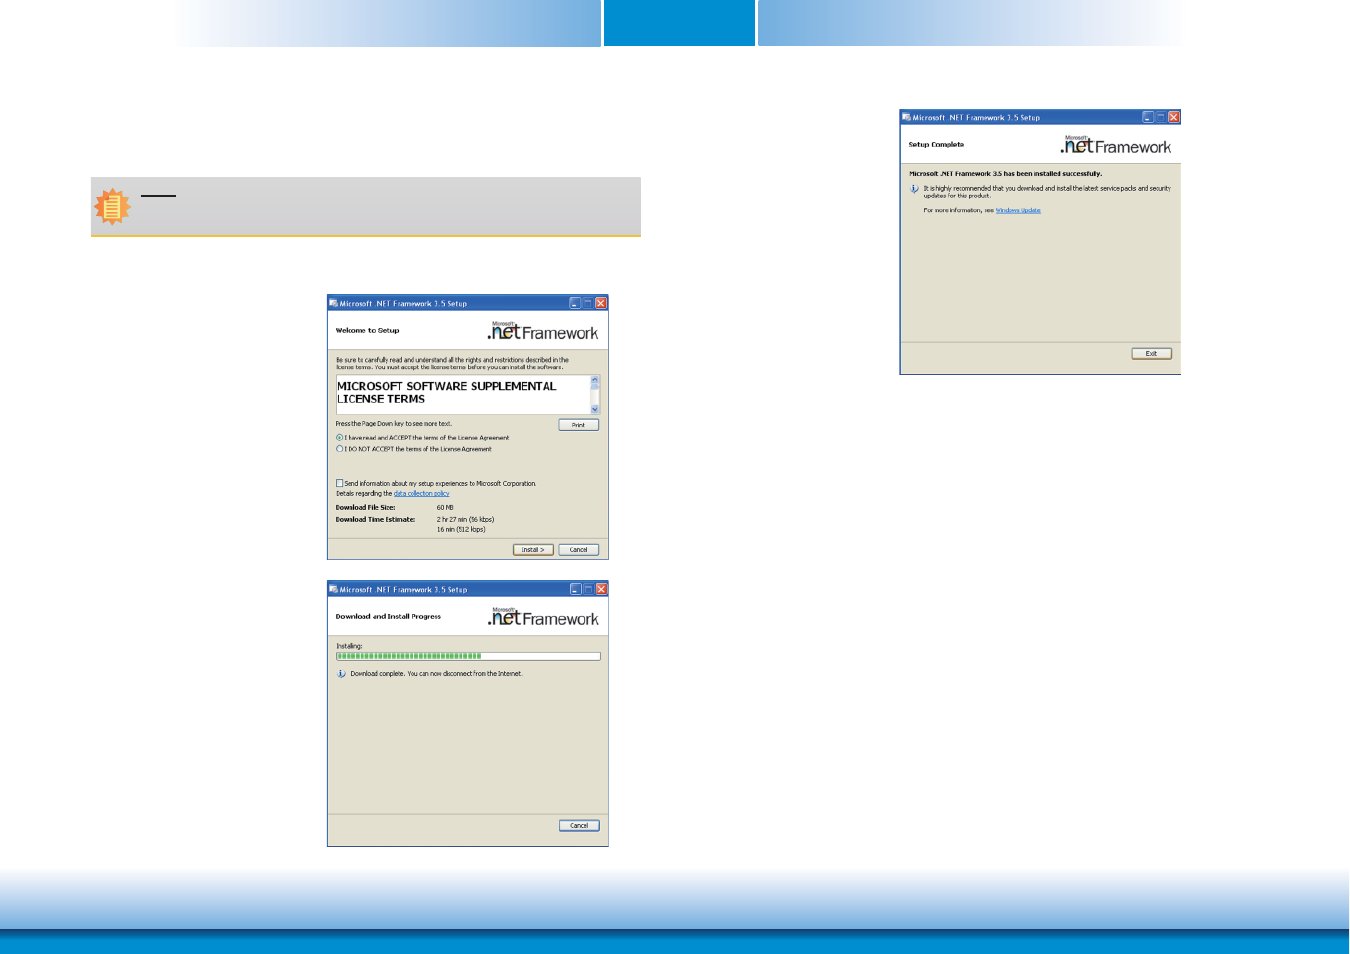Image resolution: width=1350 pixels, height=954 pixels.
Task: Click the info icon beside 'Download complete'
Action: point(341,674)
